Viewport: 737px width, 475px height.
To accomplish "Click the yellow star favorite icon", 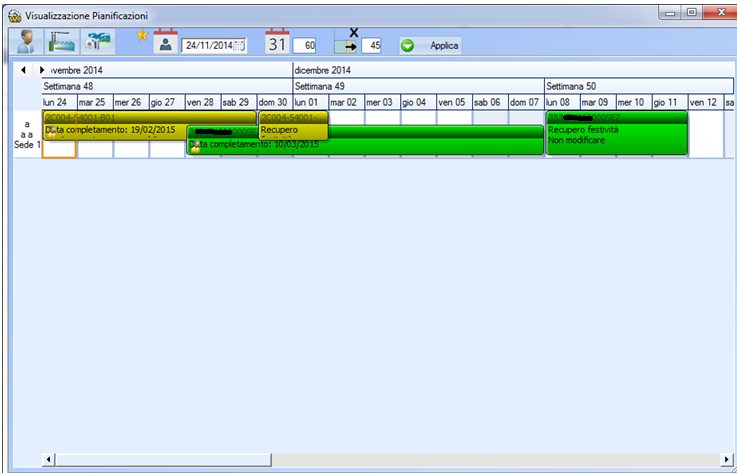I will click(142, 35).
